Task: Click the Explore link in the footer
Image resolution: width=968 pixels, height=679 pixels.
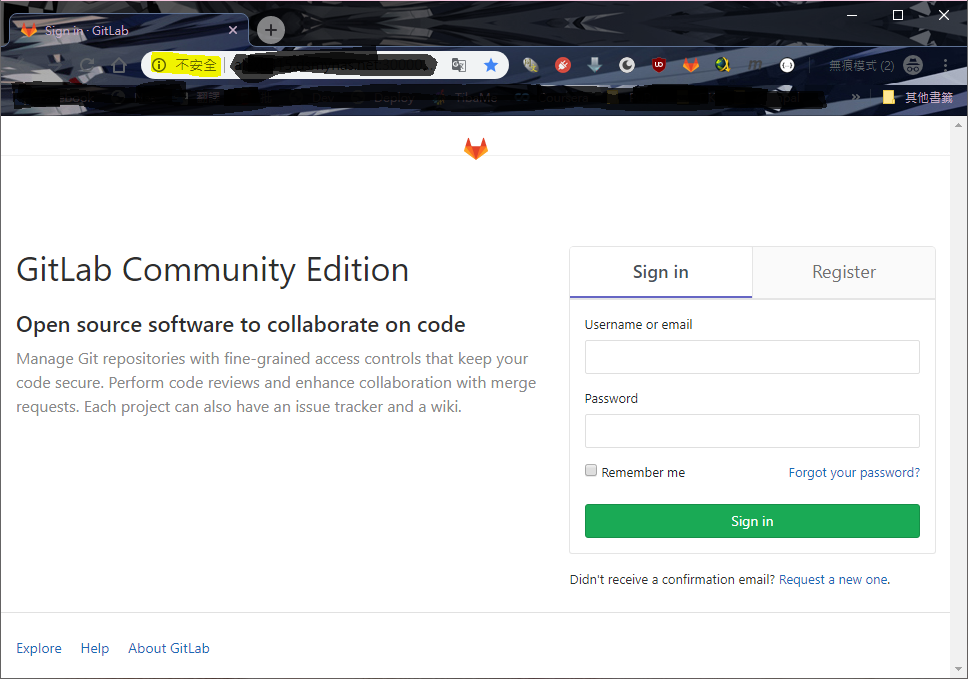Action: 38,648
